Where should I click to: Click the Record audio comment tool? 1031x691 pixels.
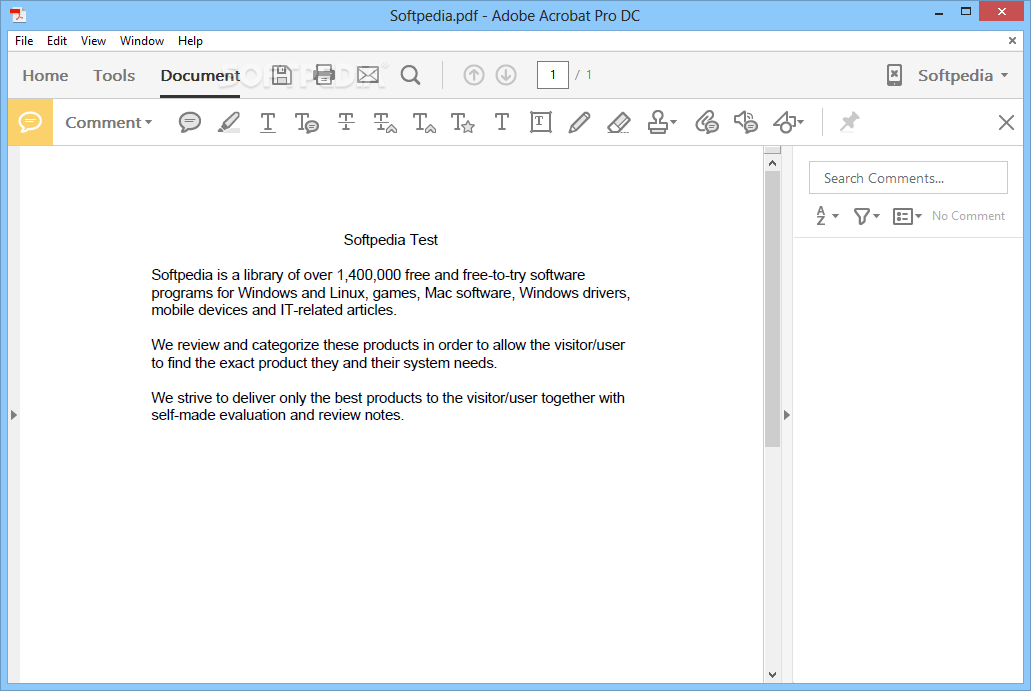tap(746, 122)
